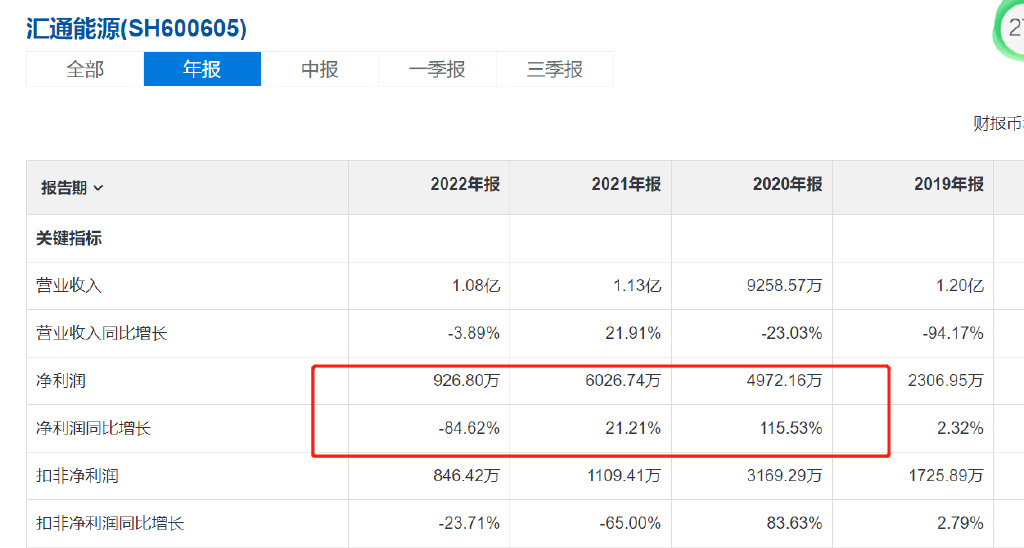The width and height of the screenshot is (1024, 548).
Task: Click the 营业收入同比增长 row label
Action: point(102,333)
